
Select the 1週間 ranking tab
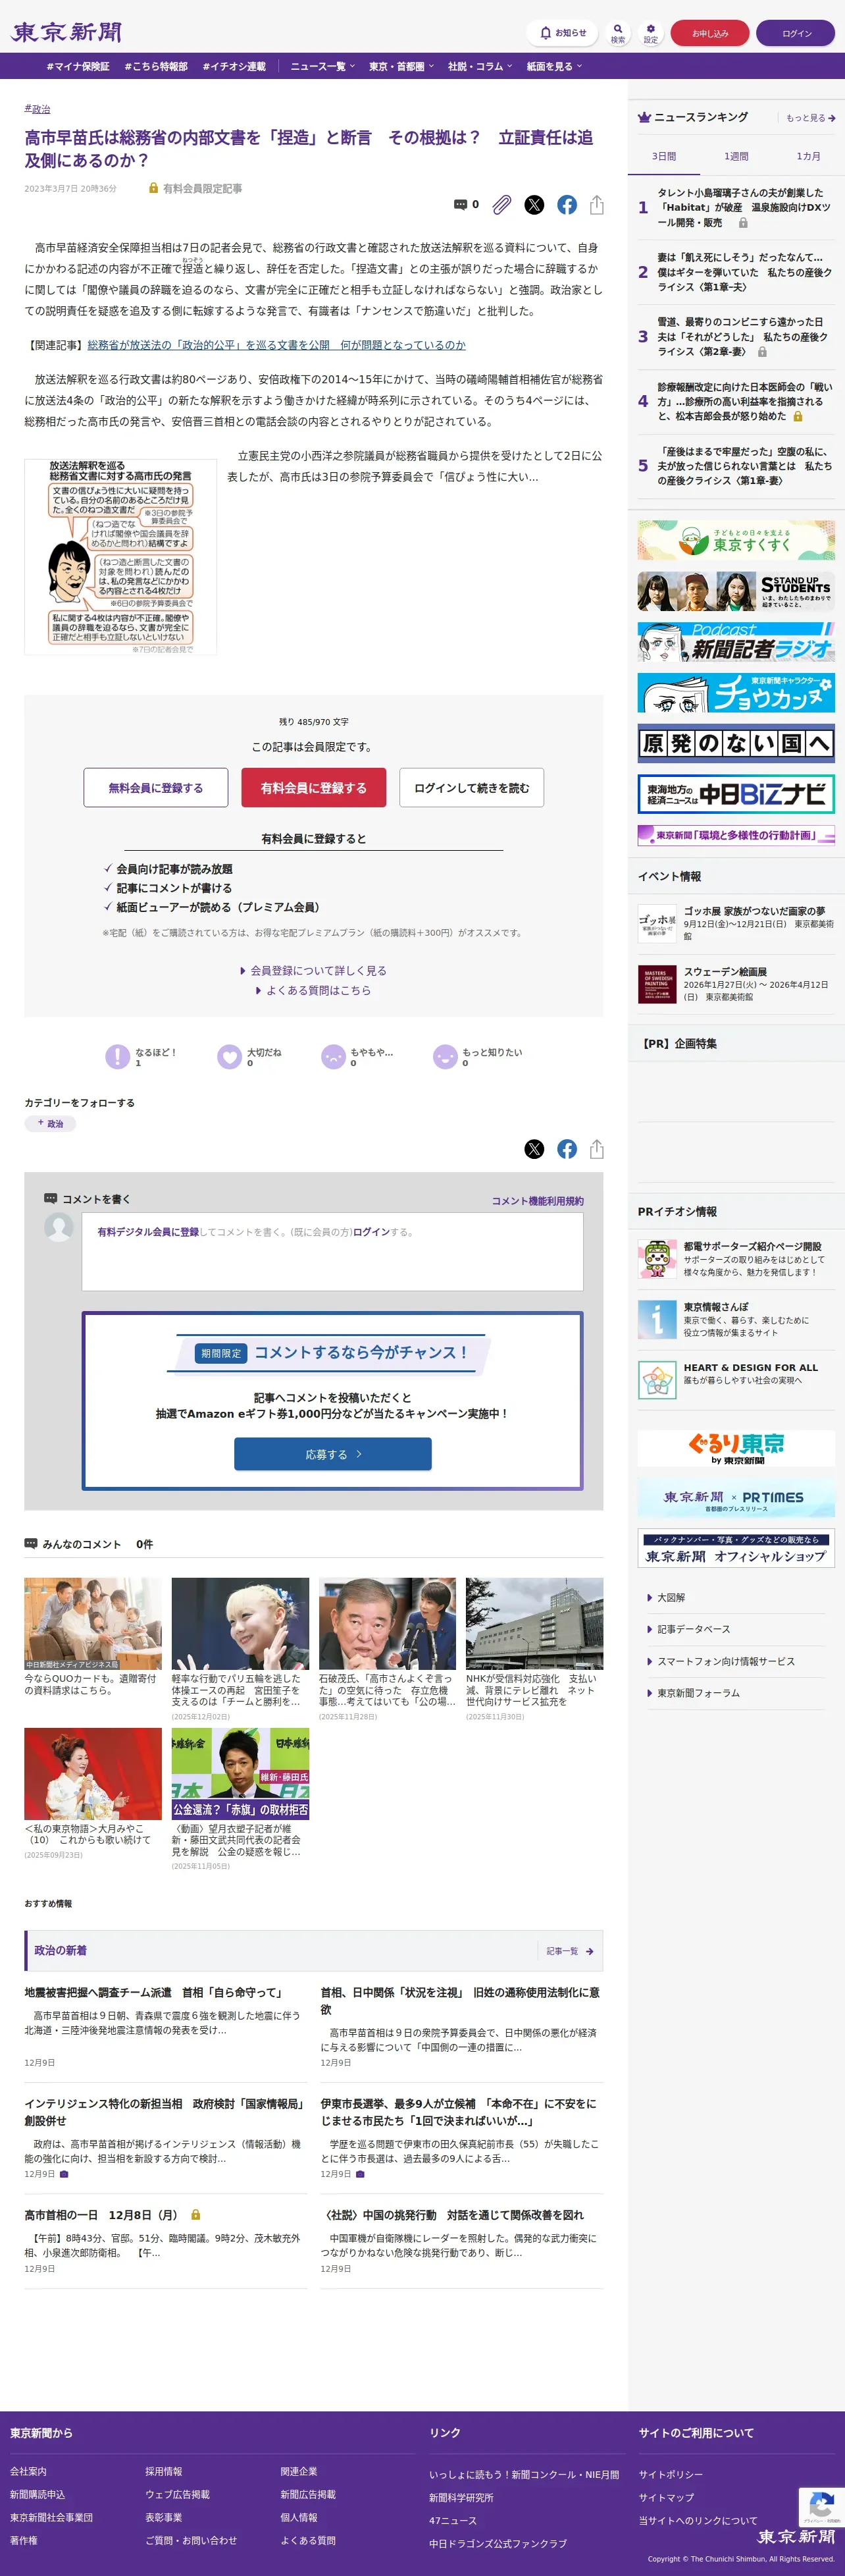[736, 156]
